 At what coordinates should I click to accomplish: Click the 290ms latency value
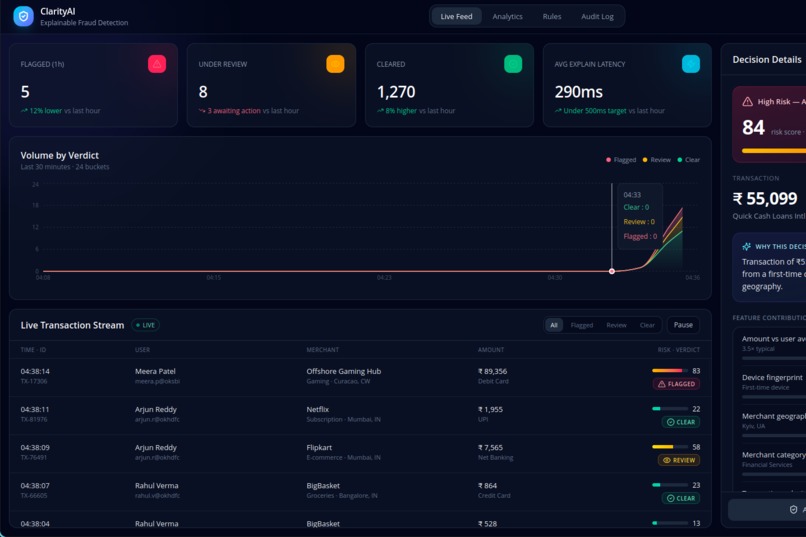tap(578, 91)
